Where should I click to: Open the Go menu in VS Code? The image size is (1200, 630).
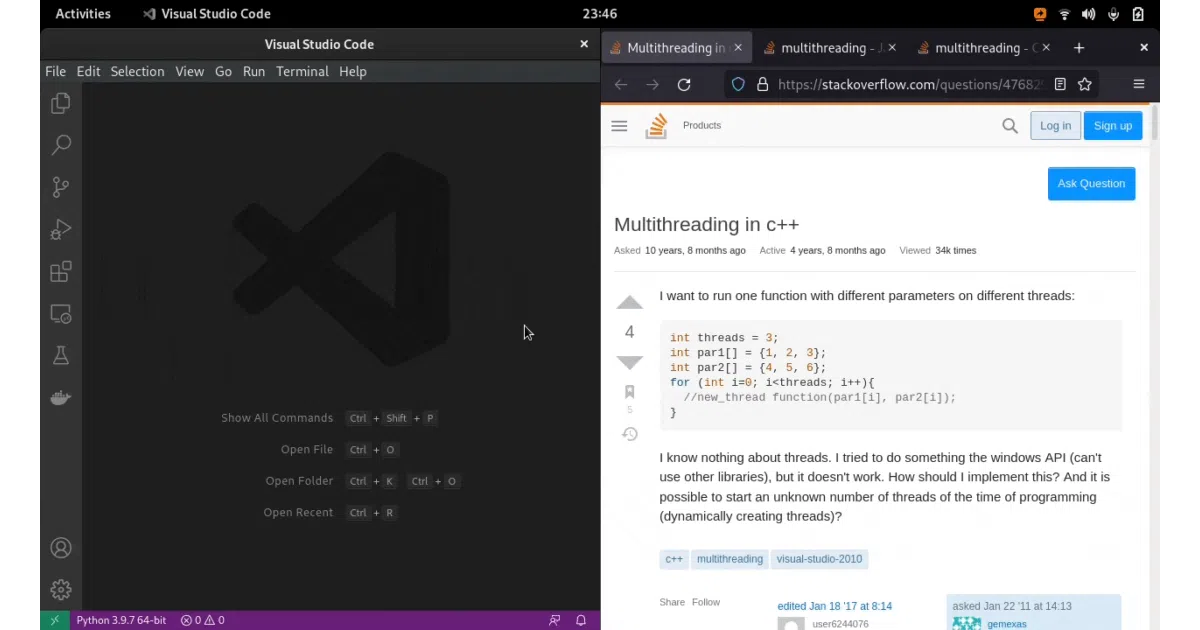pos(223,71)
